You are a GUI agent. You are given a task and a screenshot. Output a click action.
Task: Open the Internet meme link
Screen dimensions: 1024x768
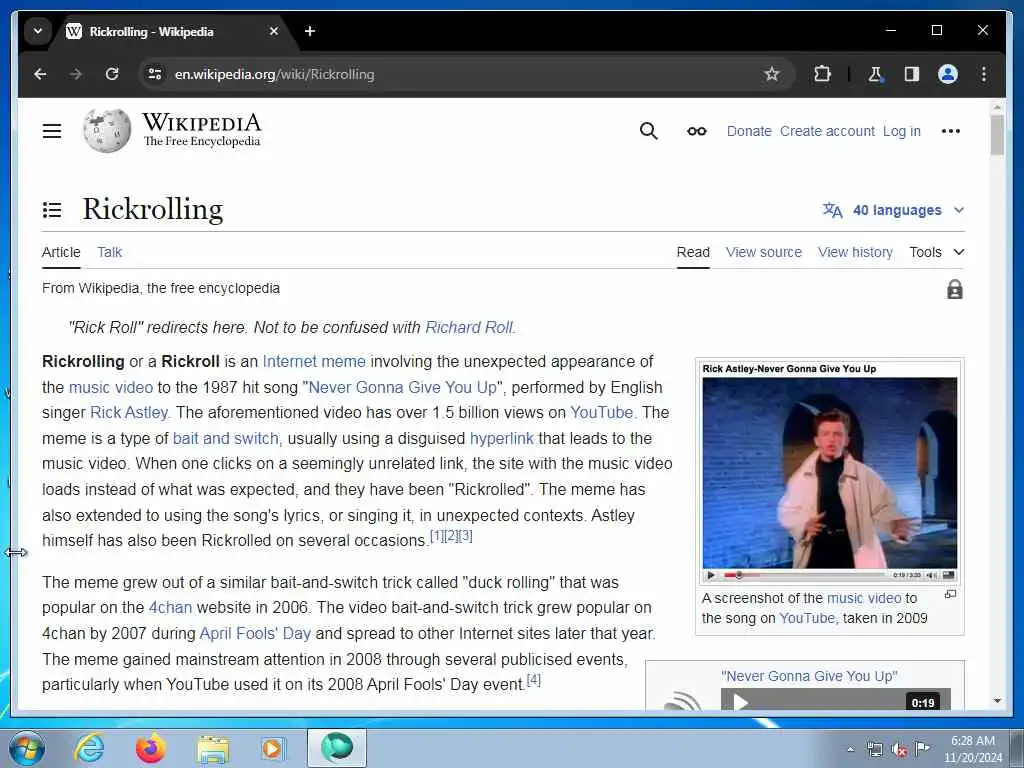pos(314,361)
